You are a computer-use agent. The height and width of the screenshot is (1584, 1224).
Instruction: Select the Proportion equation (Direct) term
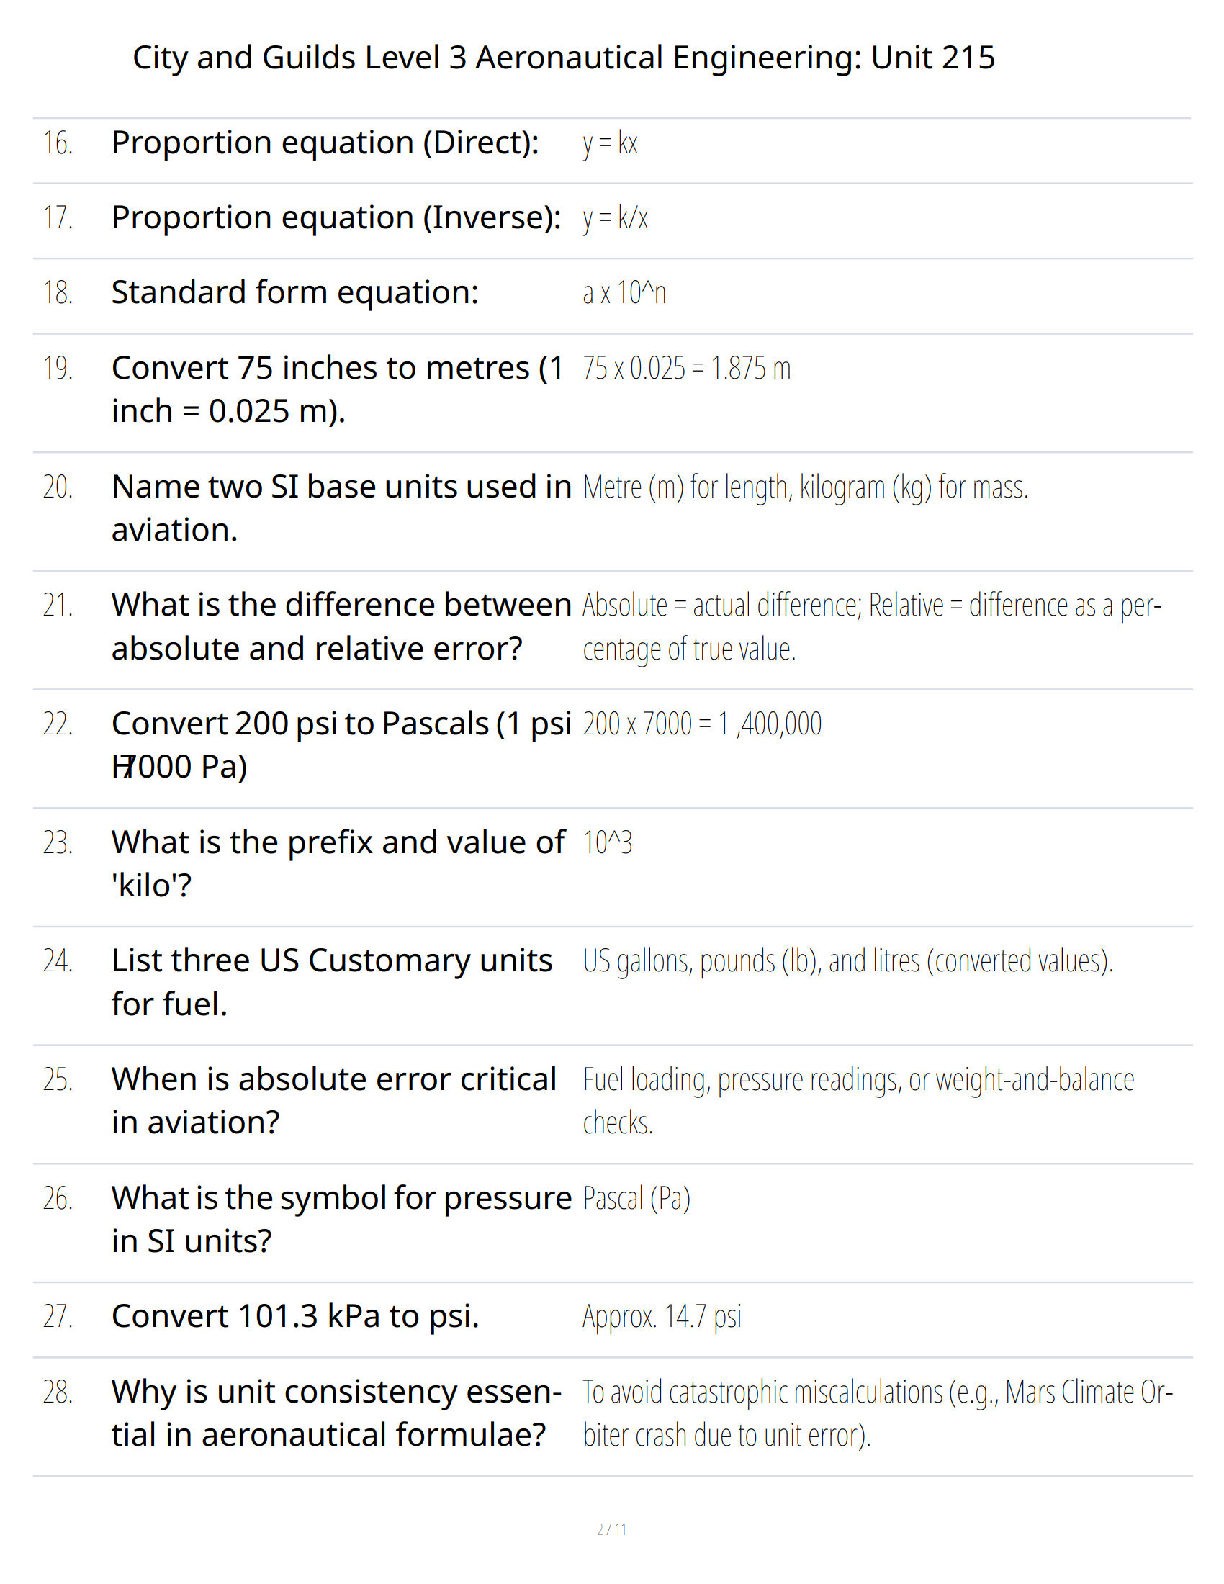[x=325, y=143]
